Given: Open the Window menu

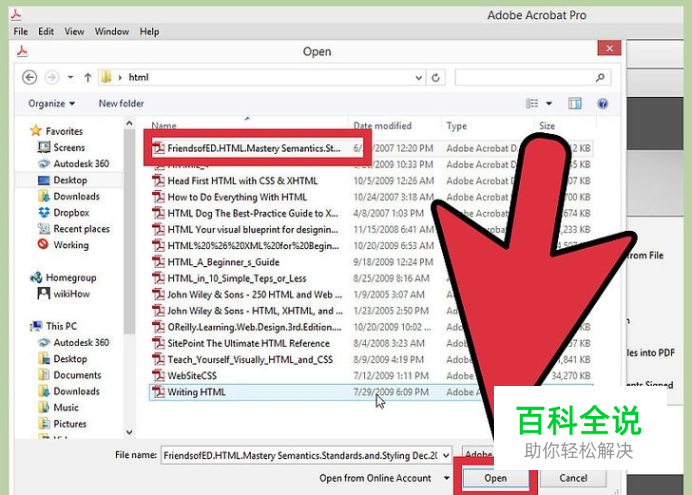Looking at the screenshot, I should click(112, 32).
